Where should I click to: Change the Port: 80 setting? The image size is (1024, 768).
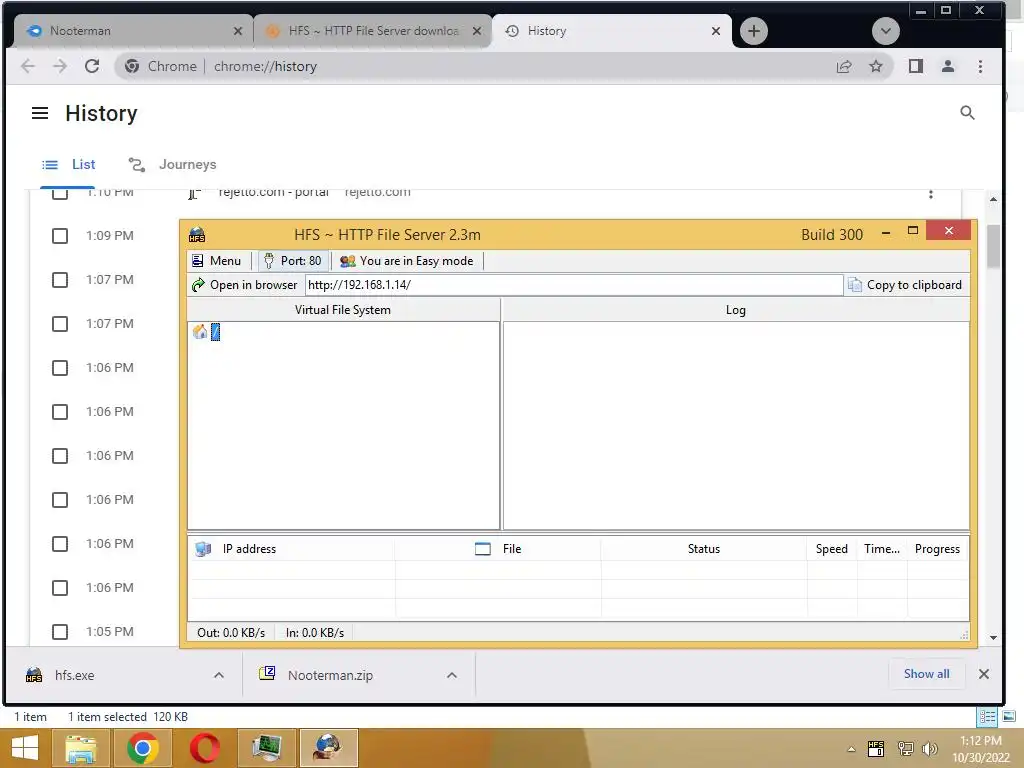[x=293, y=261]
